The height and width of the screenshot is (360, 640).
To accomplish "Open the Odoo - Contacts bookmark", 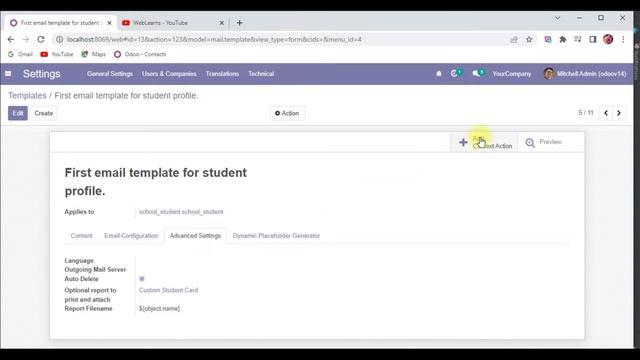I will click(x=140, y=54).
